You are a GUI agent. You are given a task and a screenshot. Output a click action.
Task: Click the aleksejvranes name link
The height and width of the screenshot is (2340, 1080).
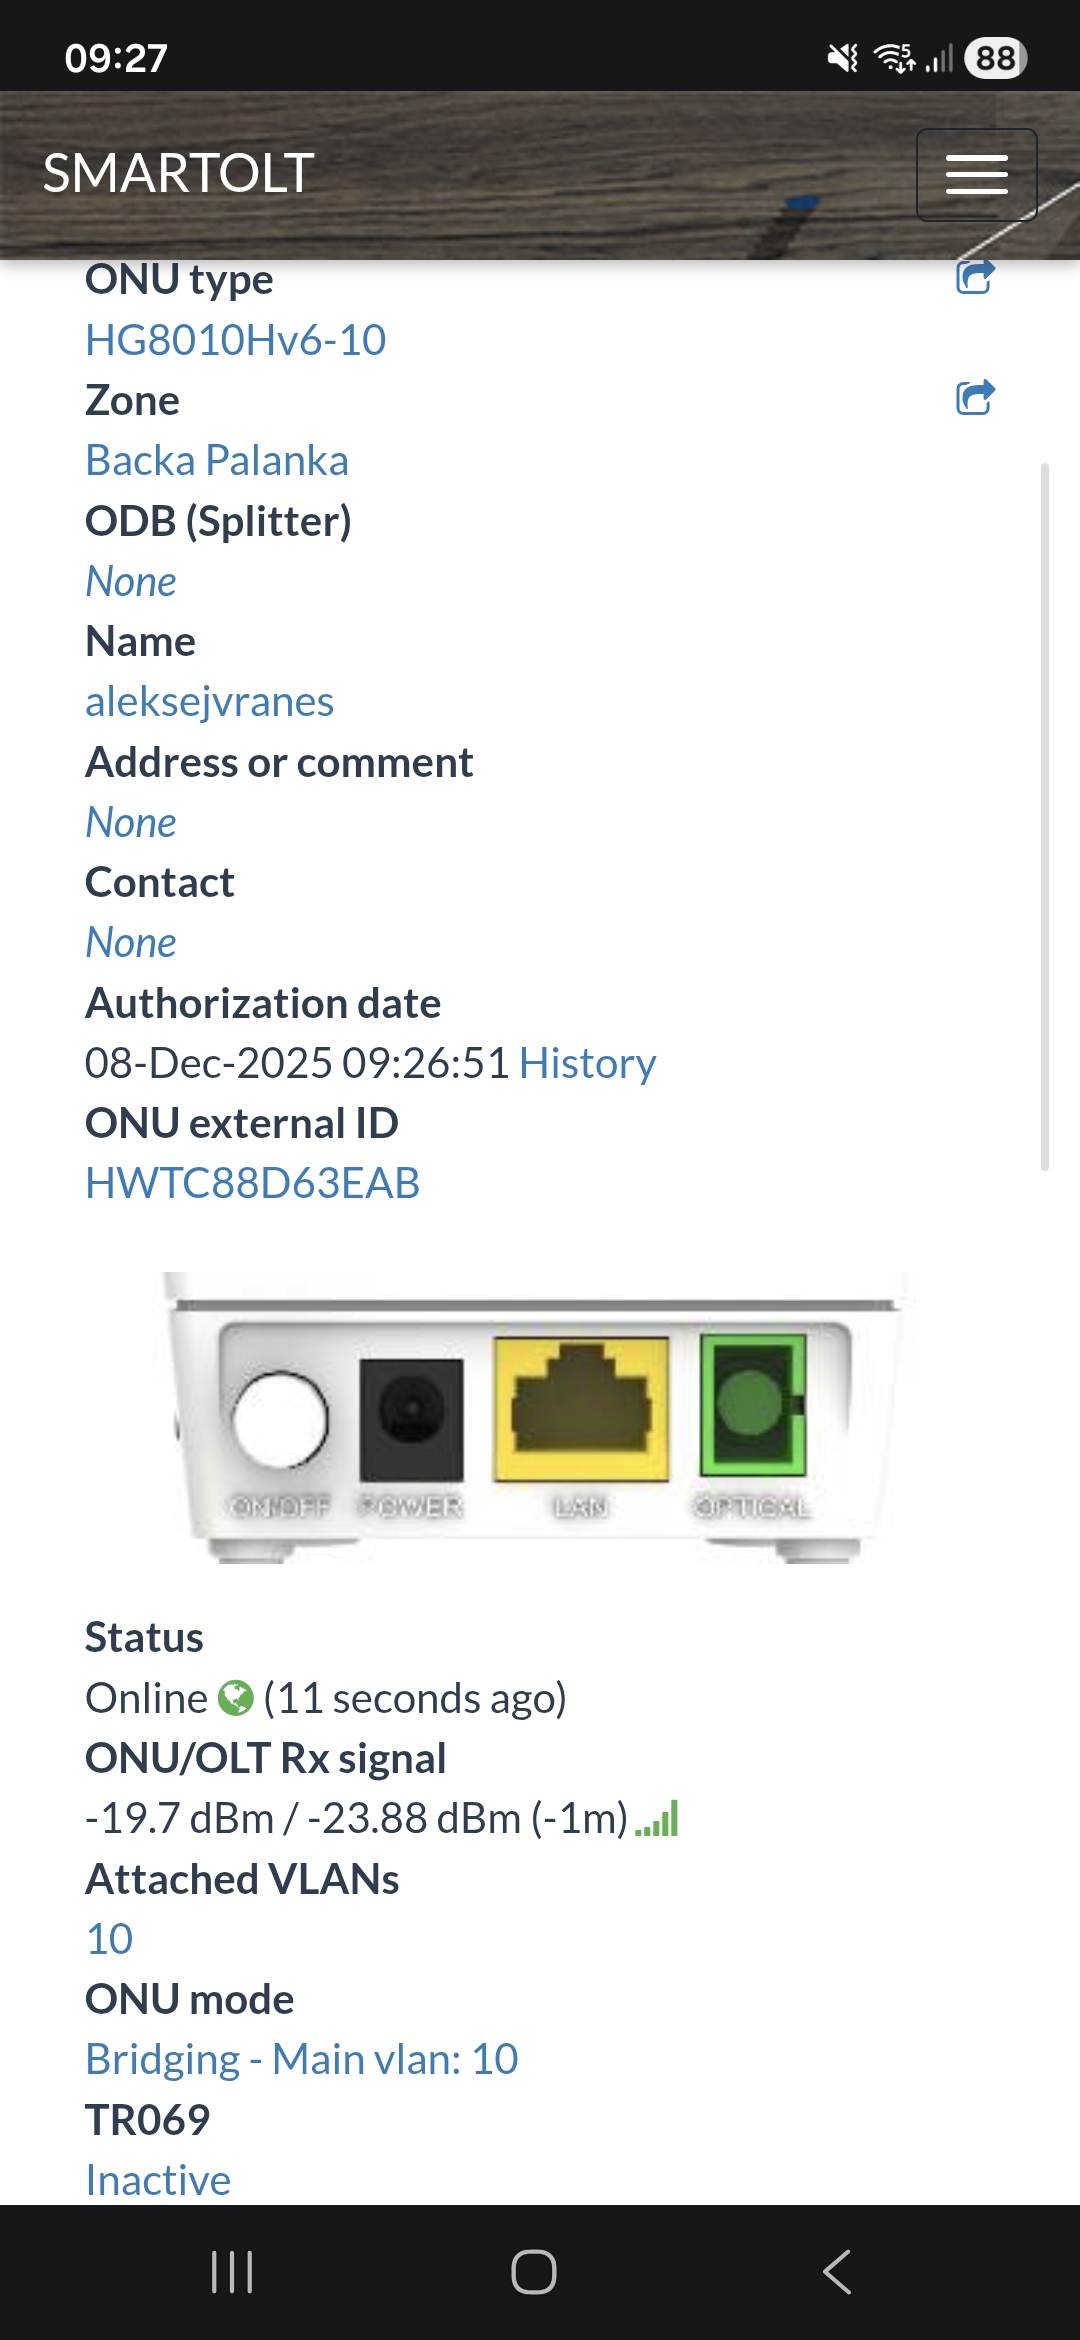(x=209, y=702)
